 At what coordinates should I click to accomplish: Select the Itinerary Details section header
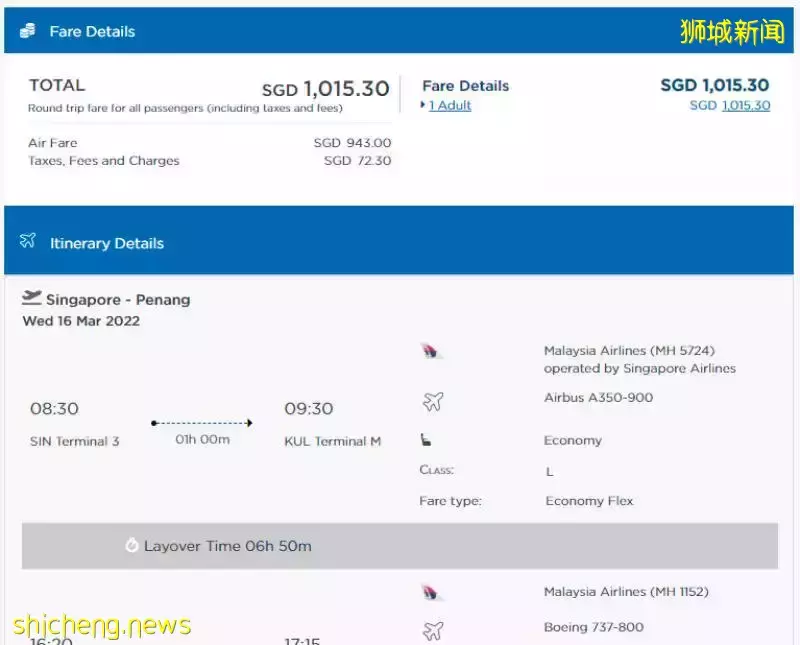point(106,243)
